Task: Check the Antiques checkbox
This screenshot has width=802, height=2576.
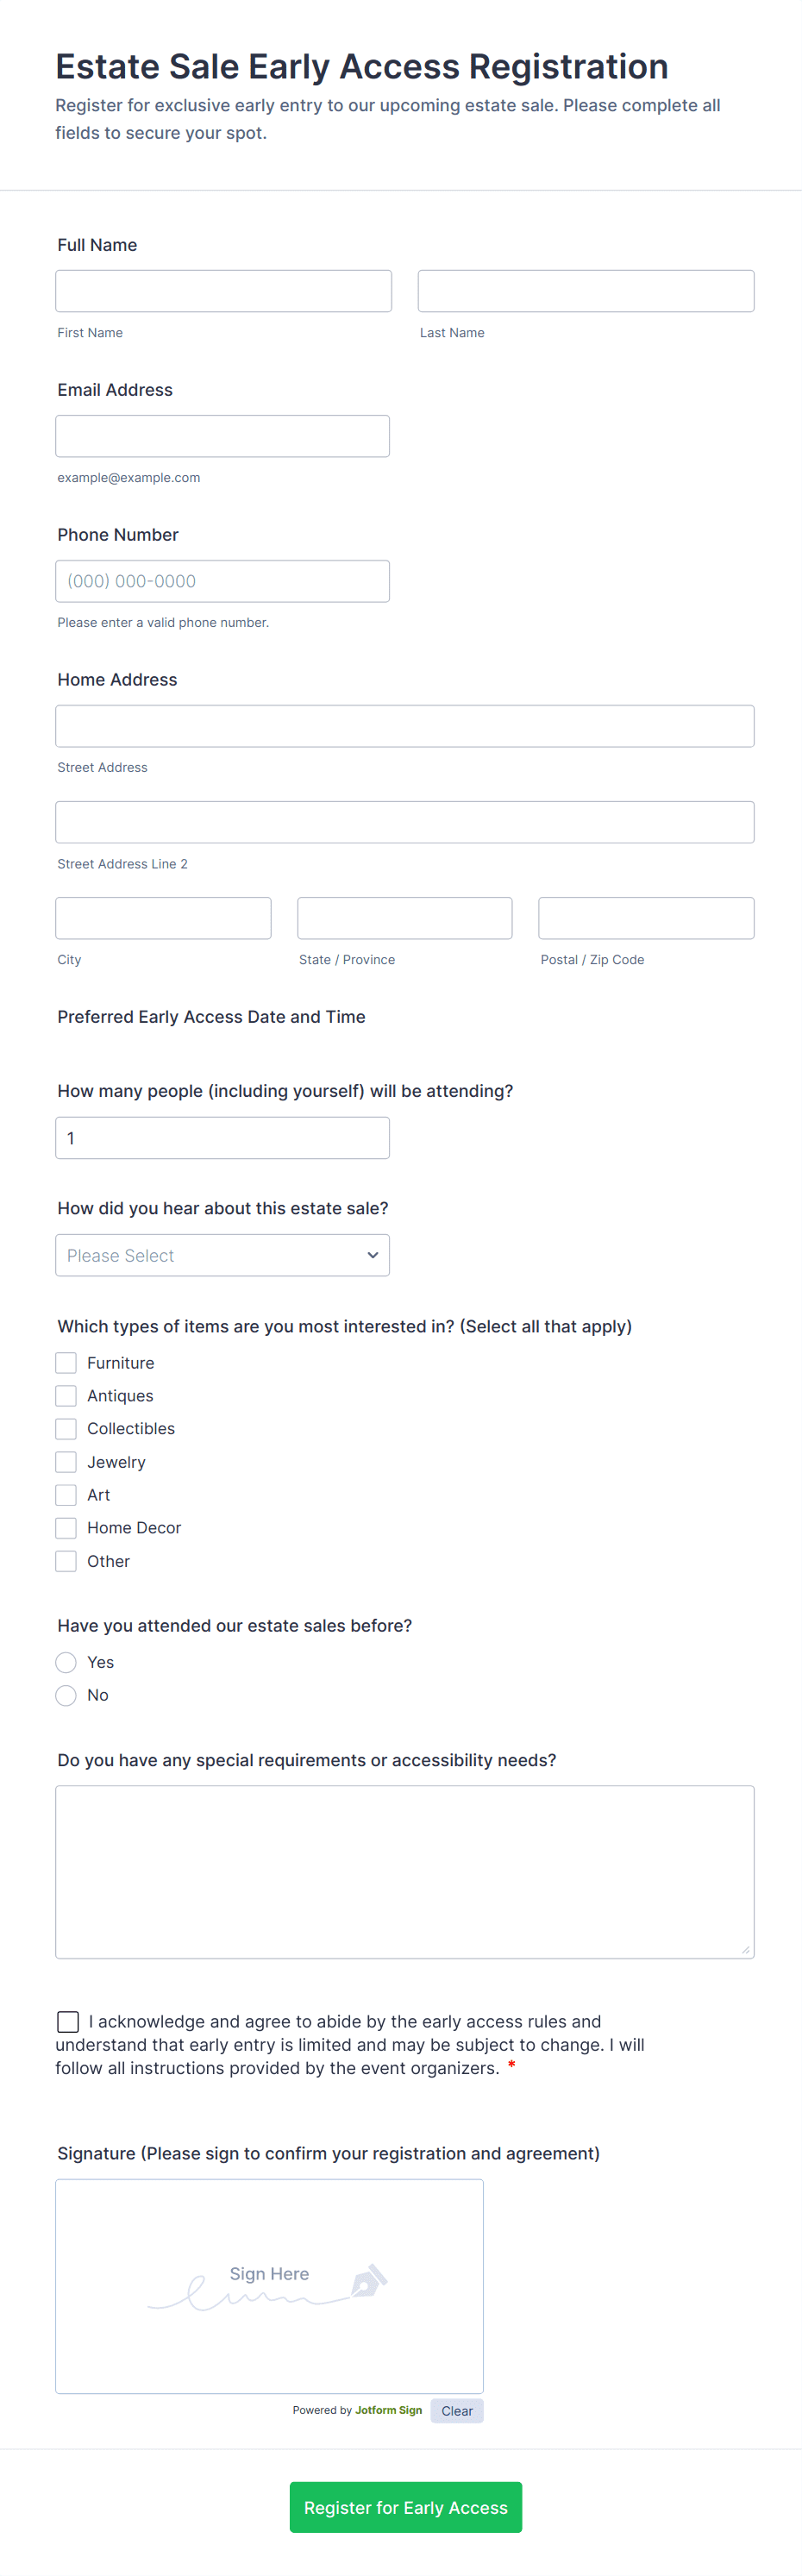Action: point(66,1396)
